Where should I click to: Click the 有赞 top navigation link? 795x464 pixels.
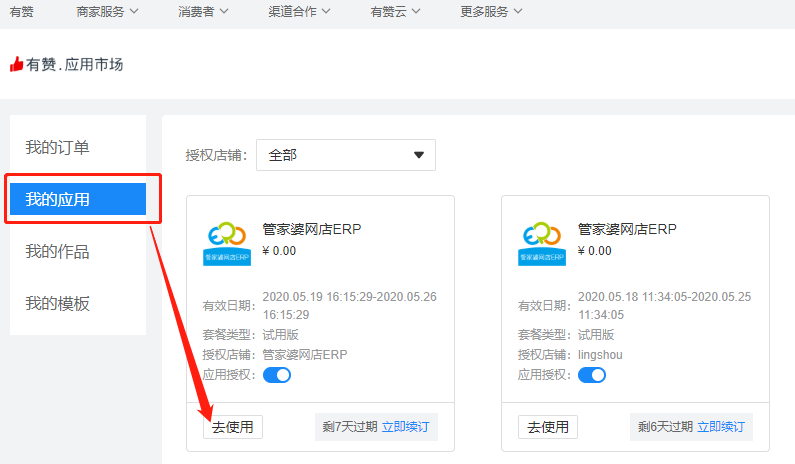pos(22,12)
